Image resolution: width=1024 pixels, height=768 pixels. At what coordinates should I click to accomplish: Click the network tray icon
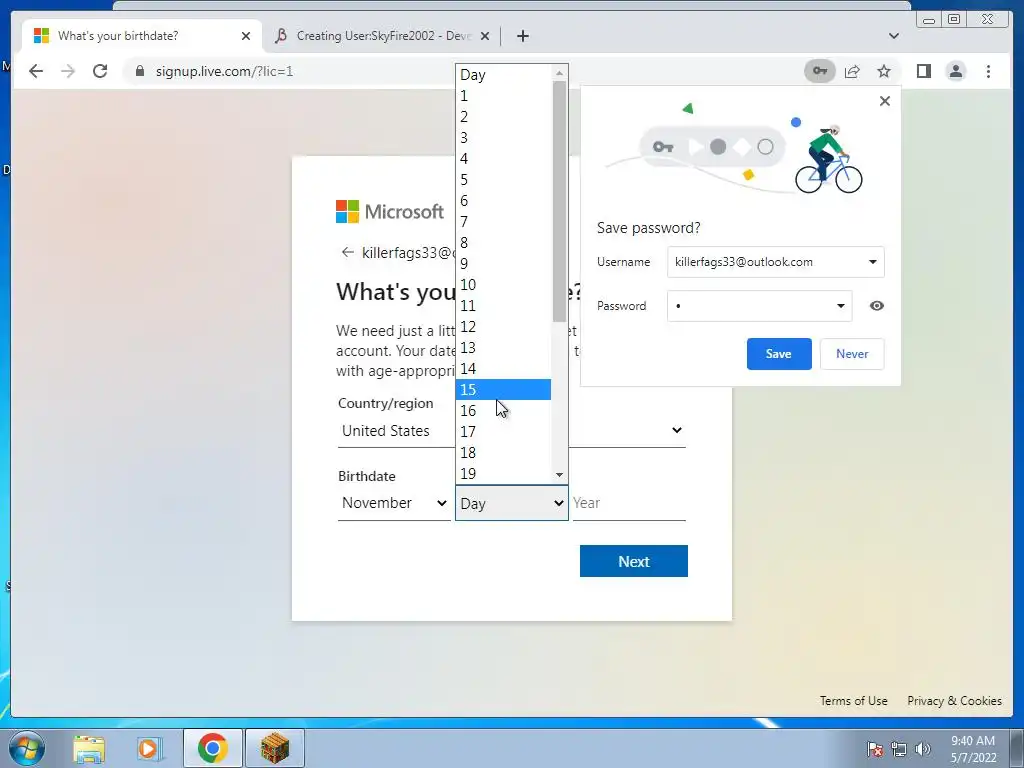[x=899, y=749]
